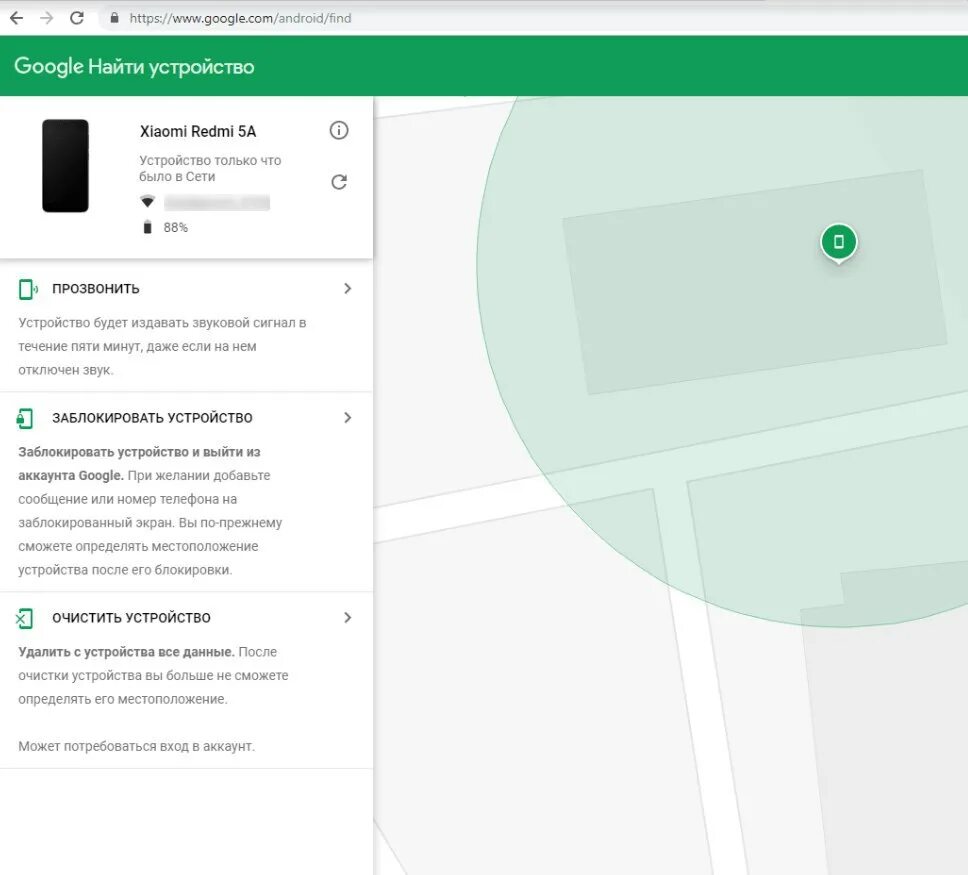This screenshot has width=968, height=875.
Task: Click the bold text Удалить с устройства все данные
Action: [126, 652]
